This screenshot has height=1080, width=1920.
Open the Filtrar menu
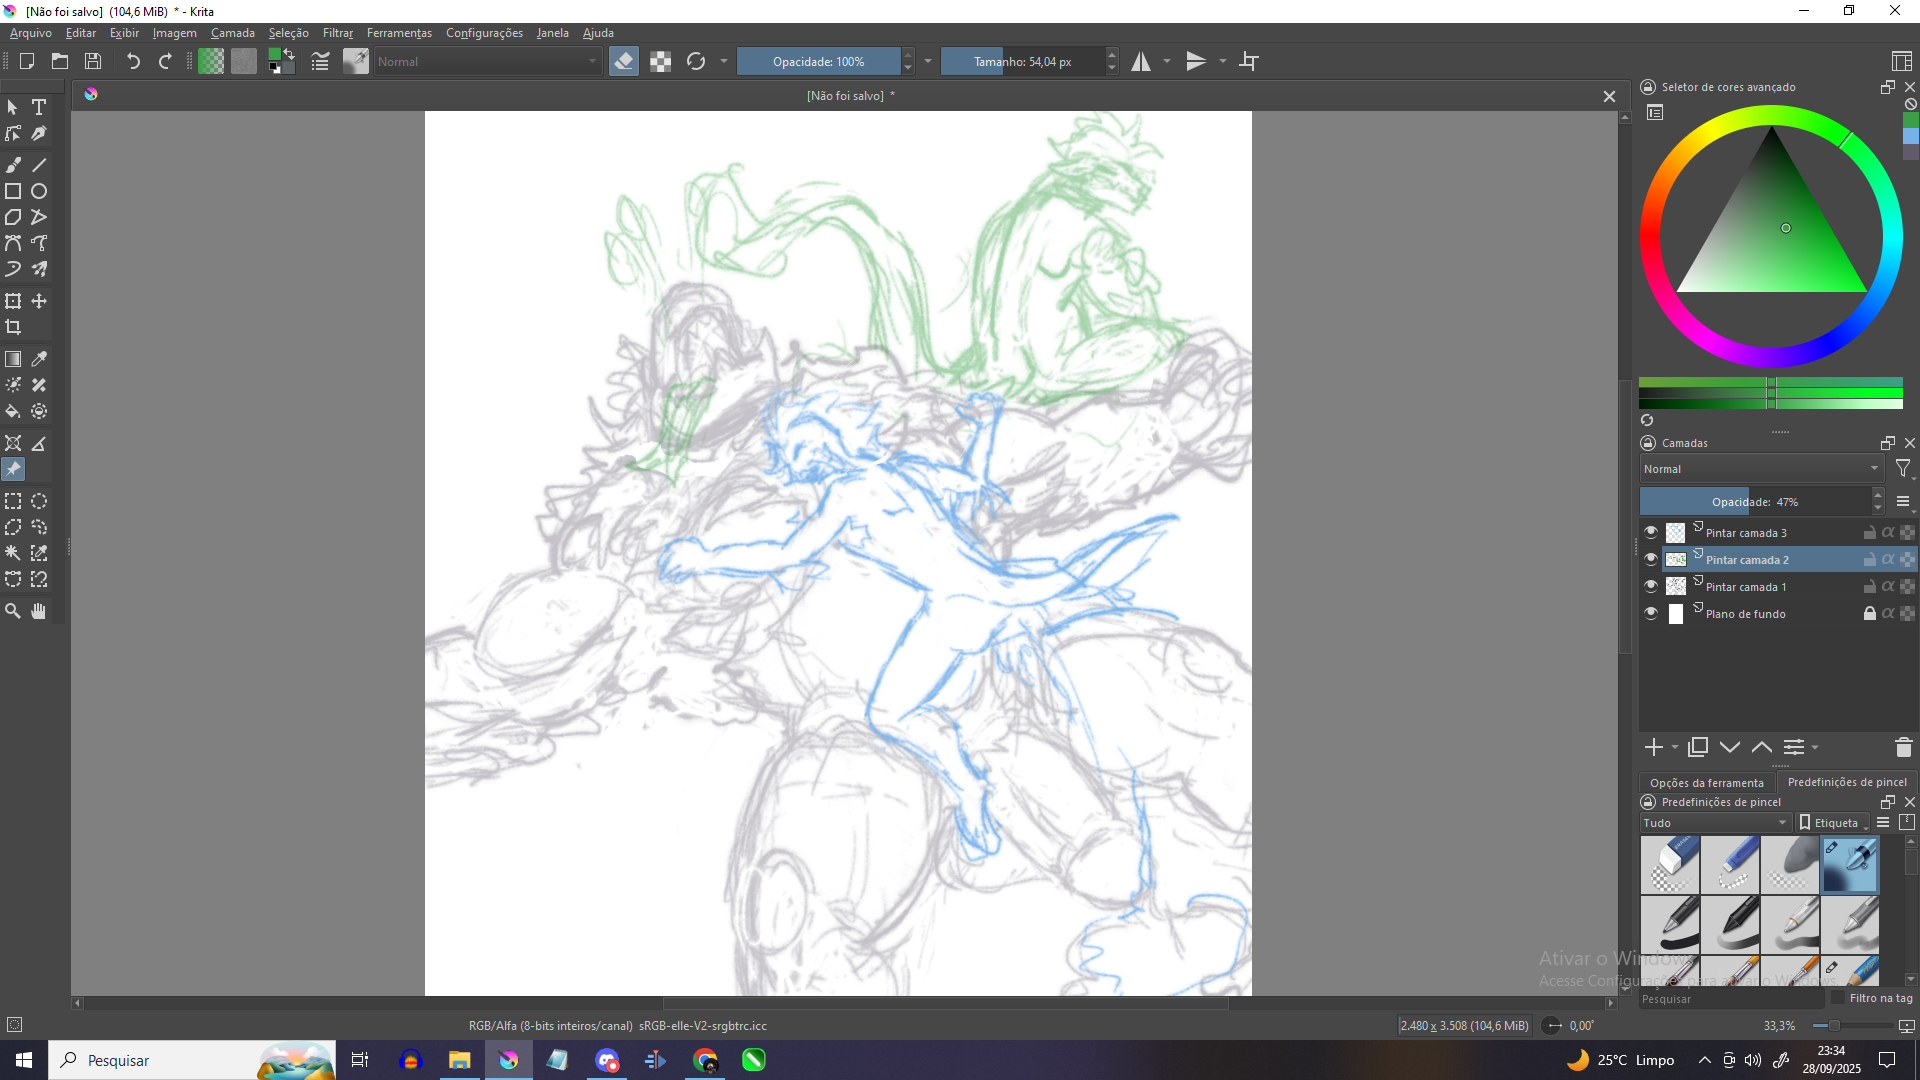[337, 33]
